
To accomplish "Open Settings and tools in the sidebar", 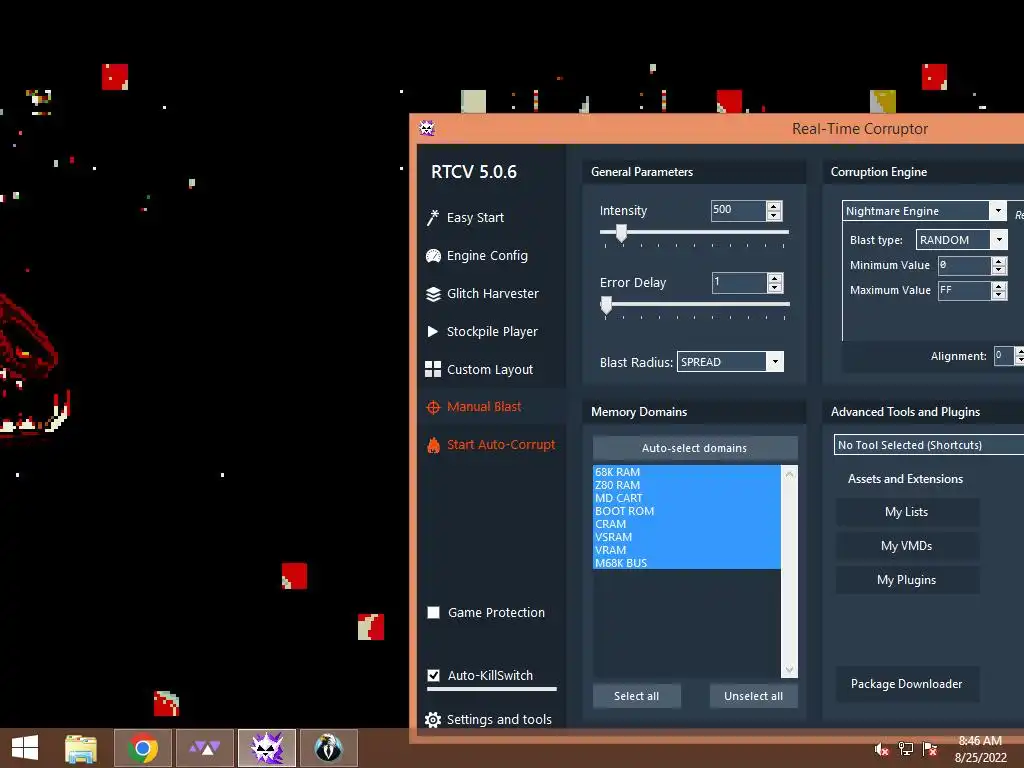I will (499, 719).
